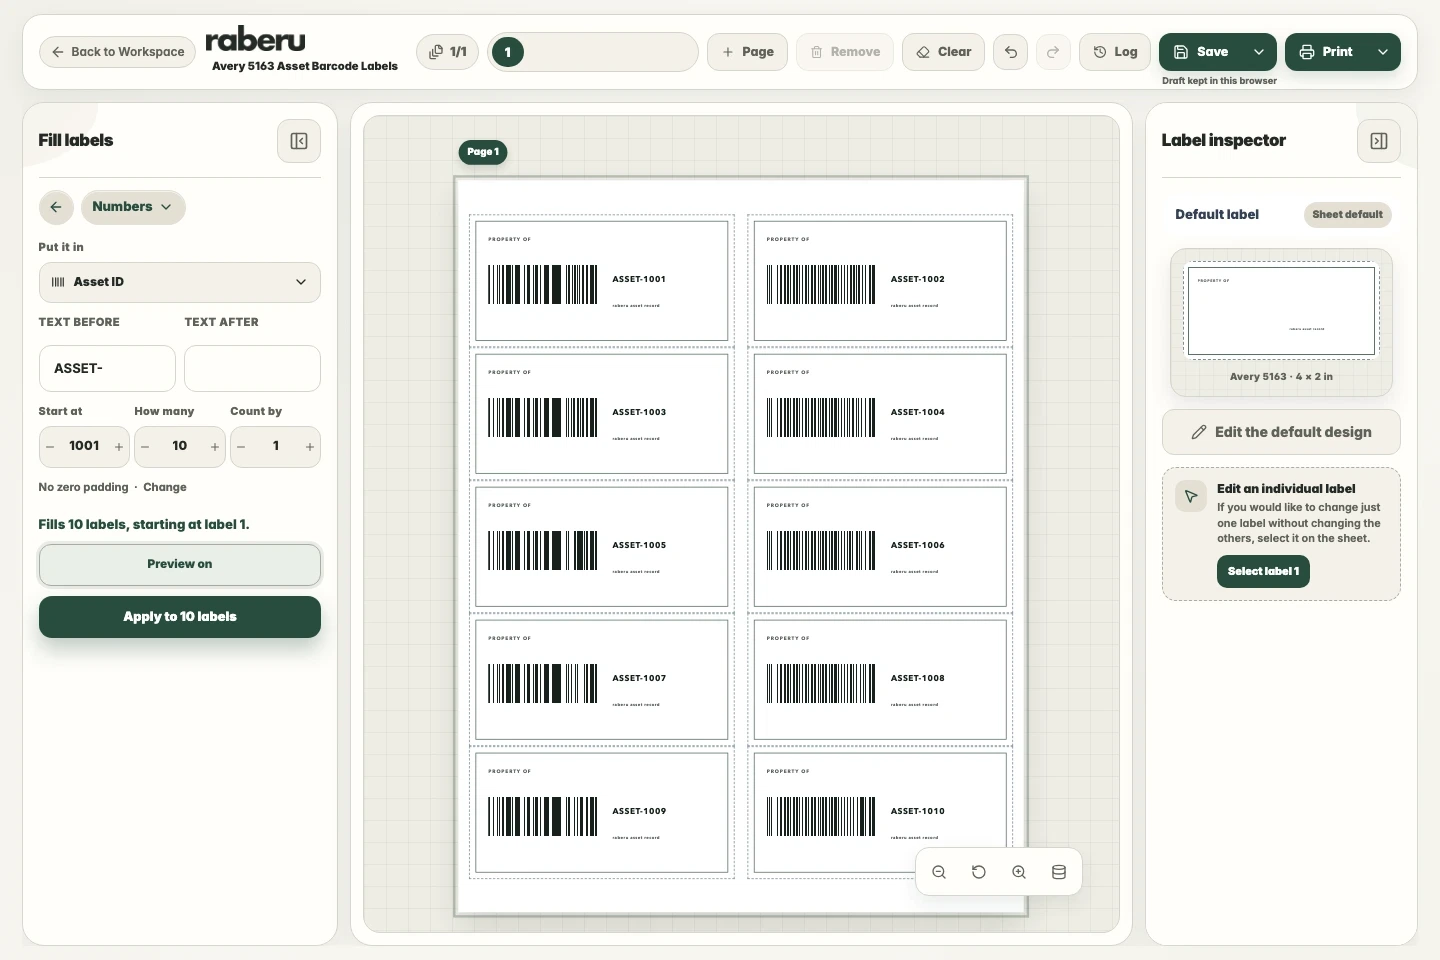Screen dimensions: 1440x960
Task: Click 'Avery 5163 · 4 × 2 in' caption
Action: tap(1281, 377)
